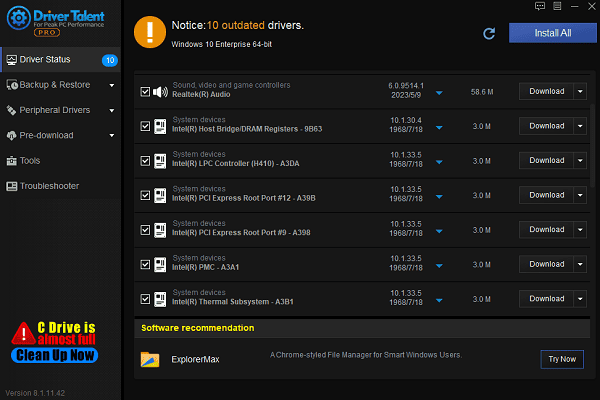Click the Install All button

coord(553,33)
